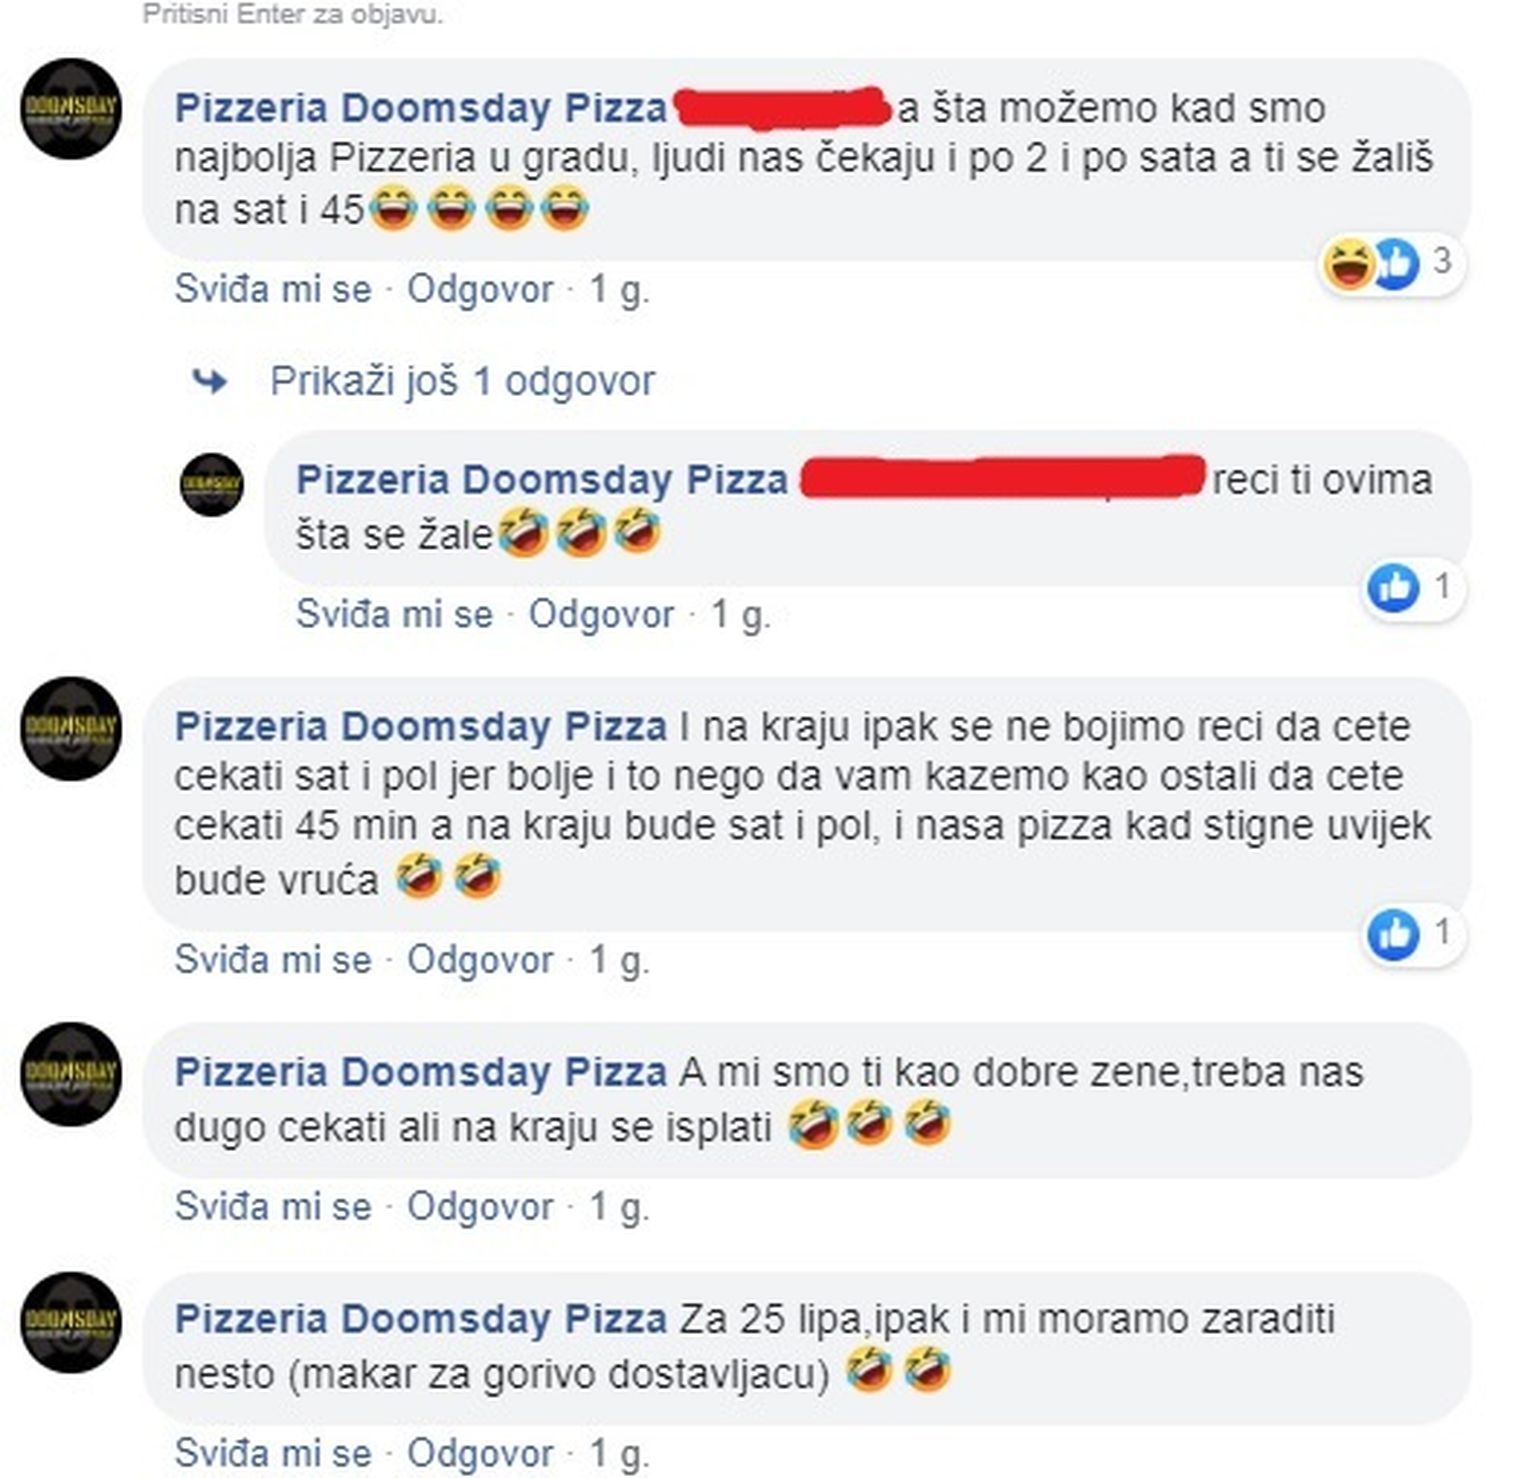Click thumbs-up reaction icon on nested reply
The width and height of the screenshot is (1536, 1478).
(x=1393, y=587)
